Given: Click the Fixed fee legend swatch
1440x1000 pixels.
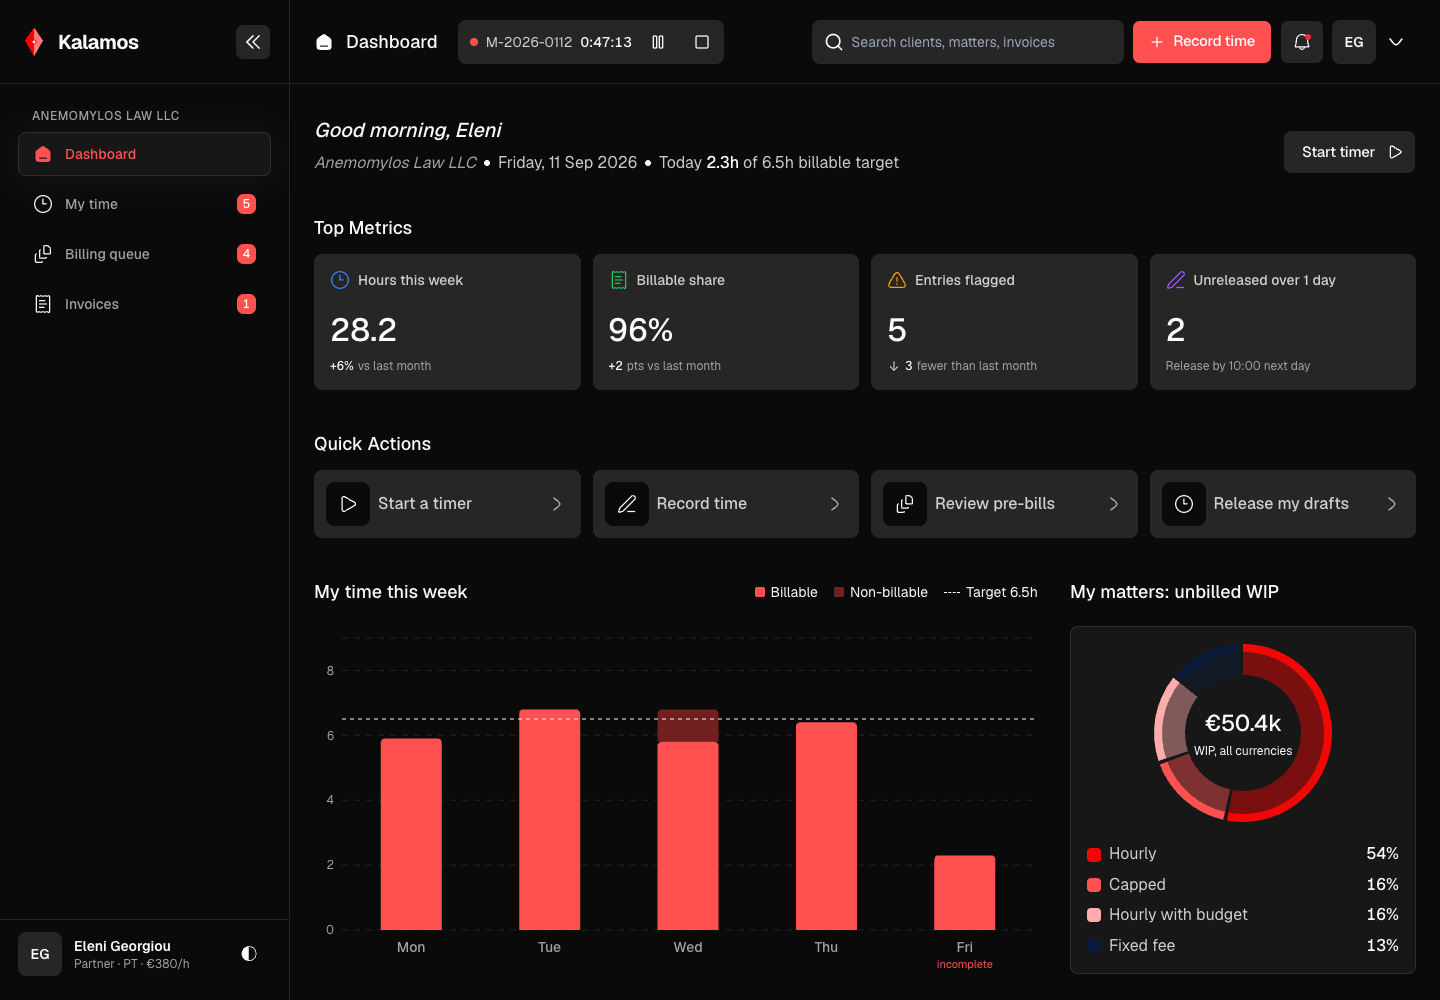Looking at the screenshot, I should point(1094,946).
